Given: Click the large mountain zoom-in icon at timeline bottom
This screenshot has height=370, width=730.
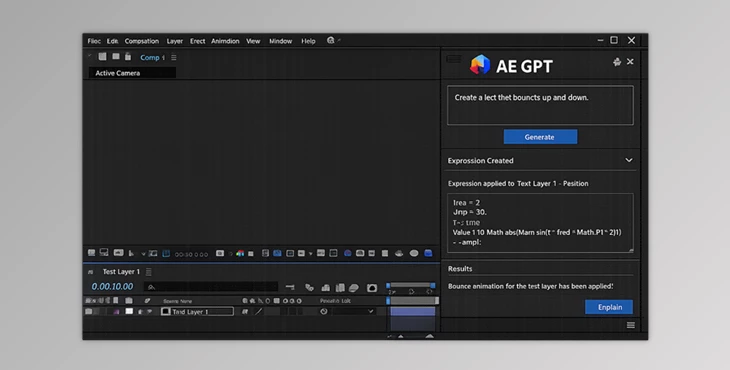Looking at the screenshot, I should click(x=430, y=336).
